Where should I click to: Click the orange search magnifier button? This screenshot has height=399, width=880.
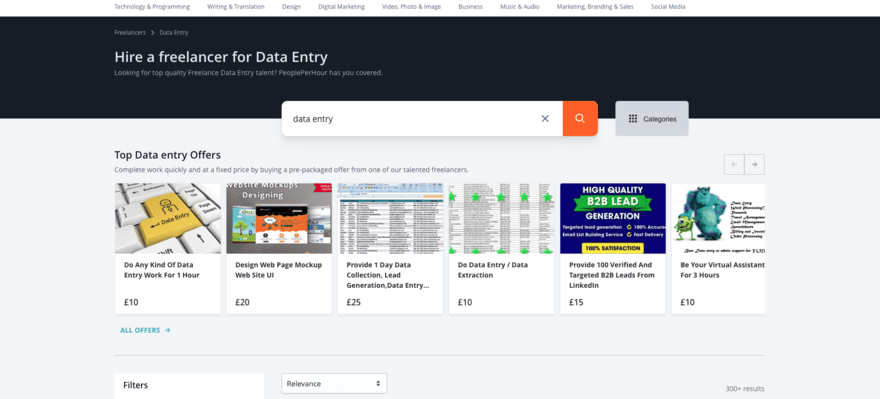(x=580, y=118)
